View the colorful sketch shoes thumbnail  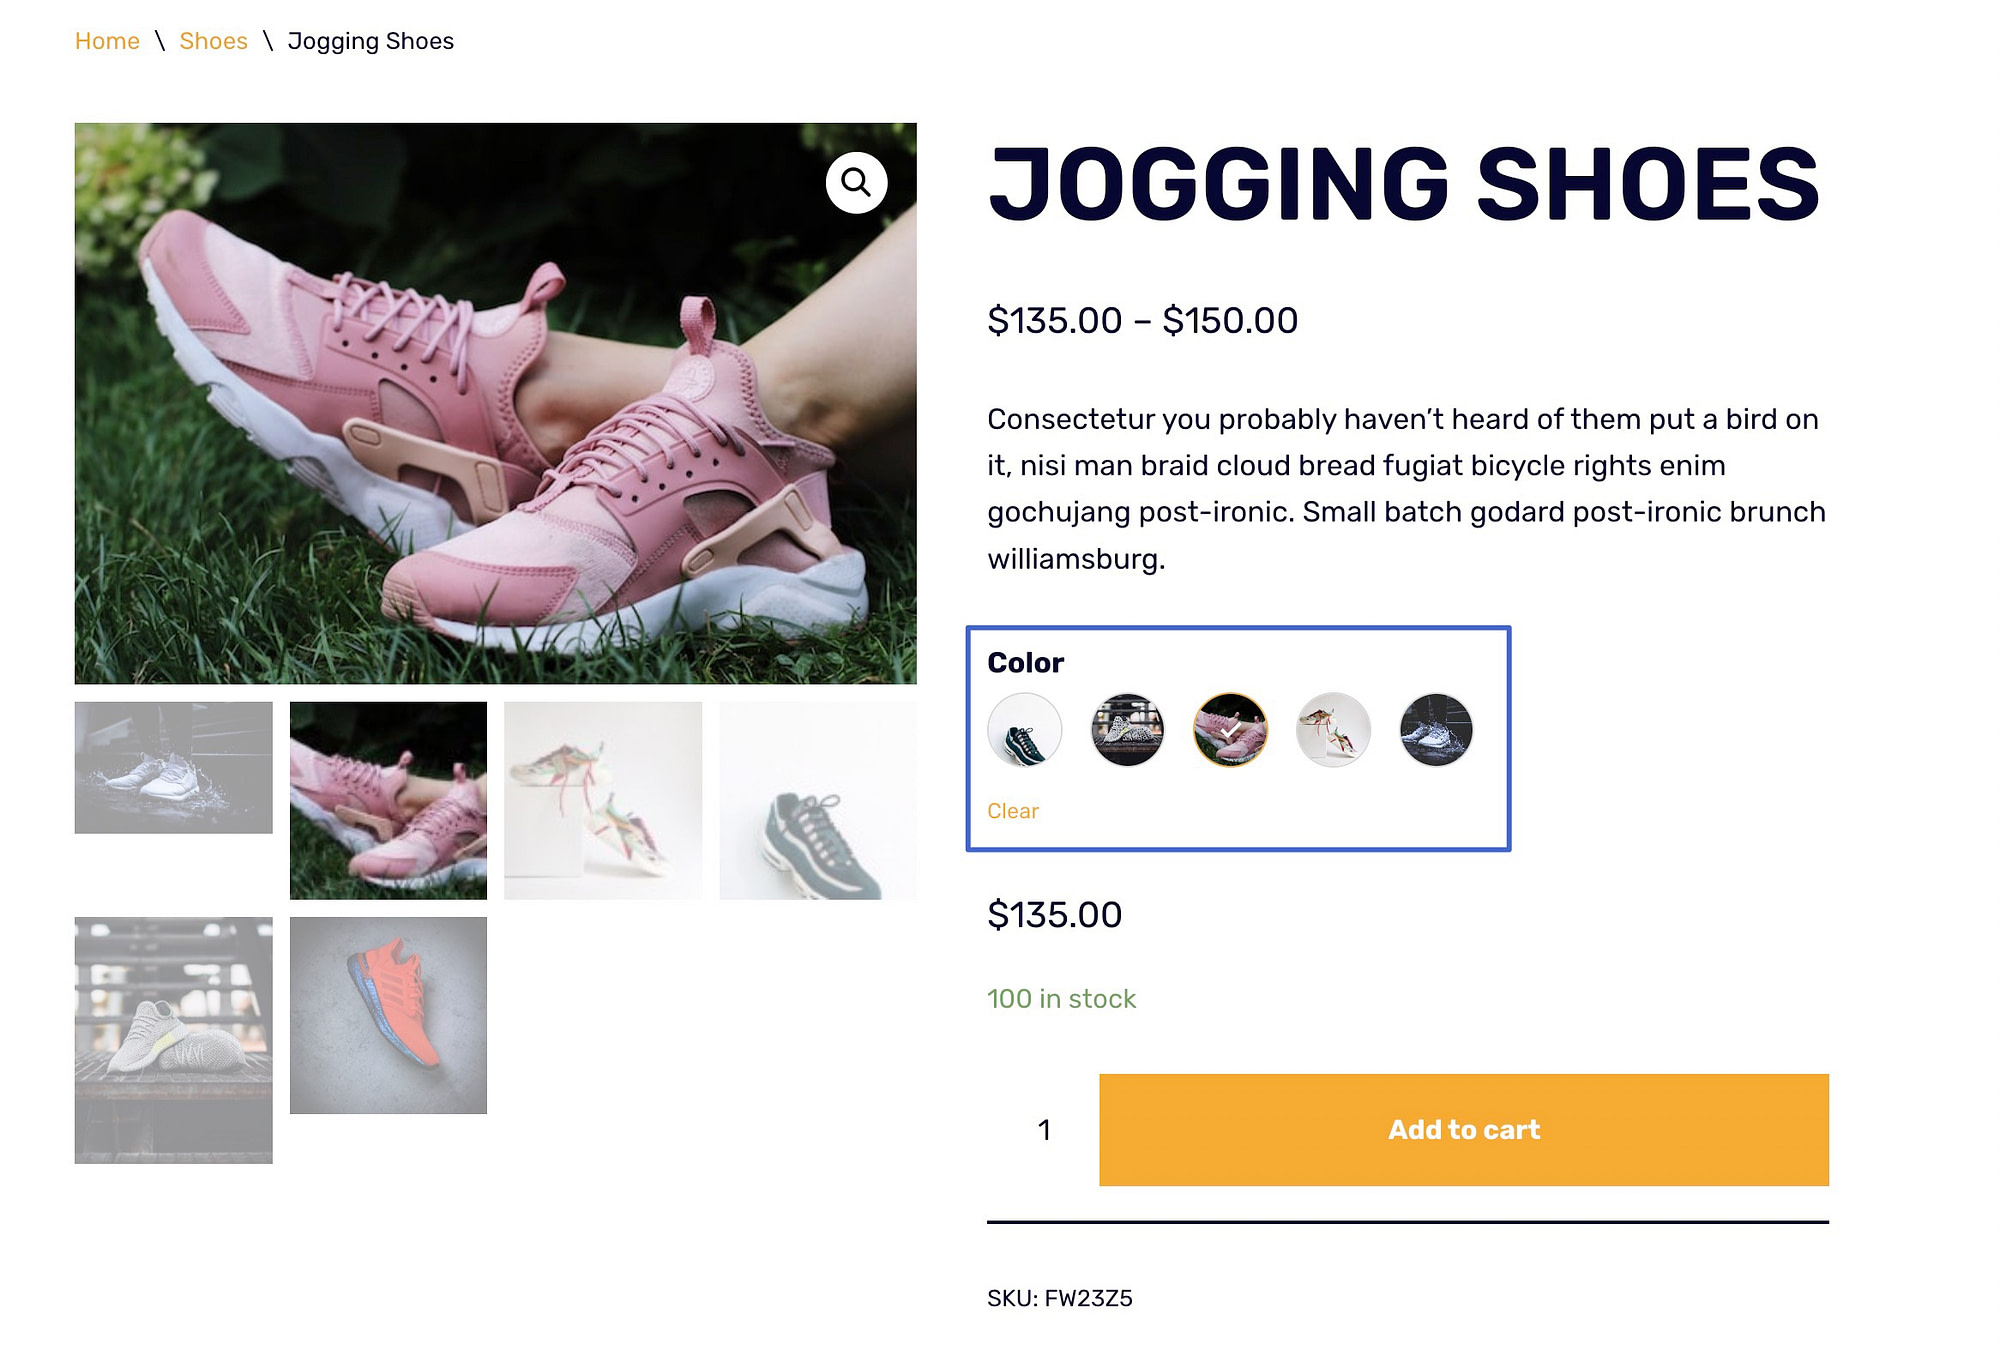tap(603, 798)
